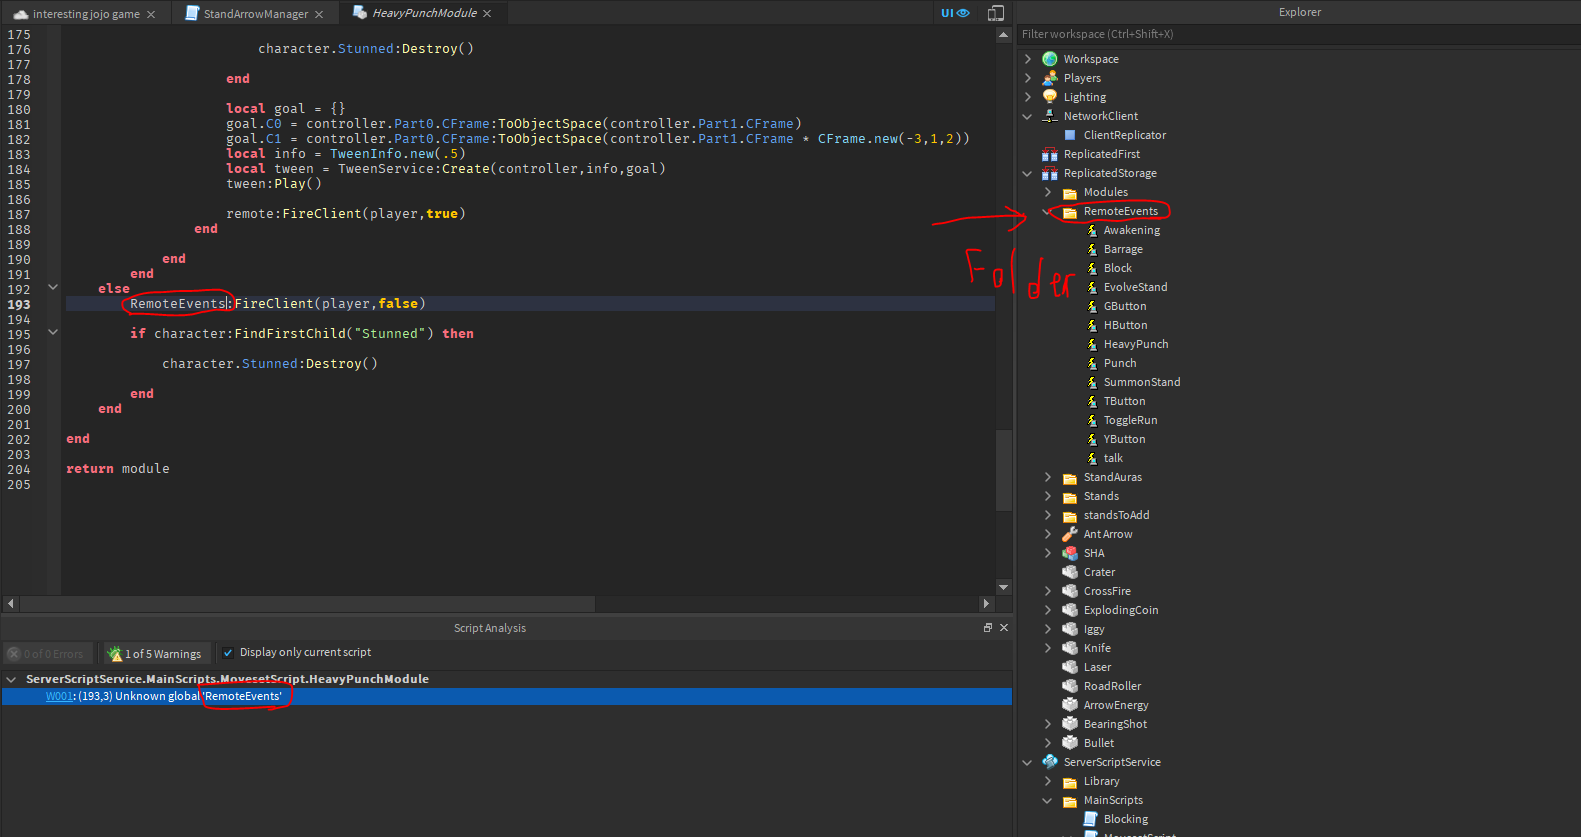The image size is (1581, 837).
Task: Expand the StandAuras folder
Action: [1047, 477]
